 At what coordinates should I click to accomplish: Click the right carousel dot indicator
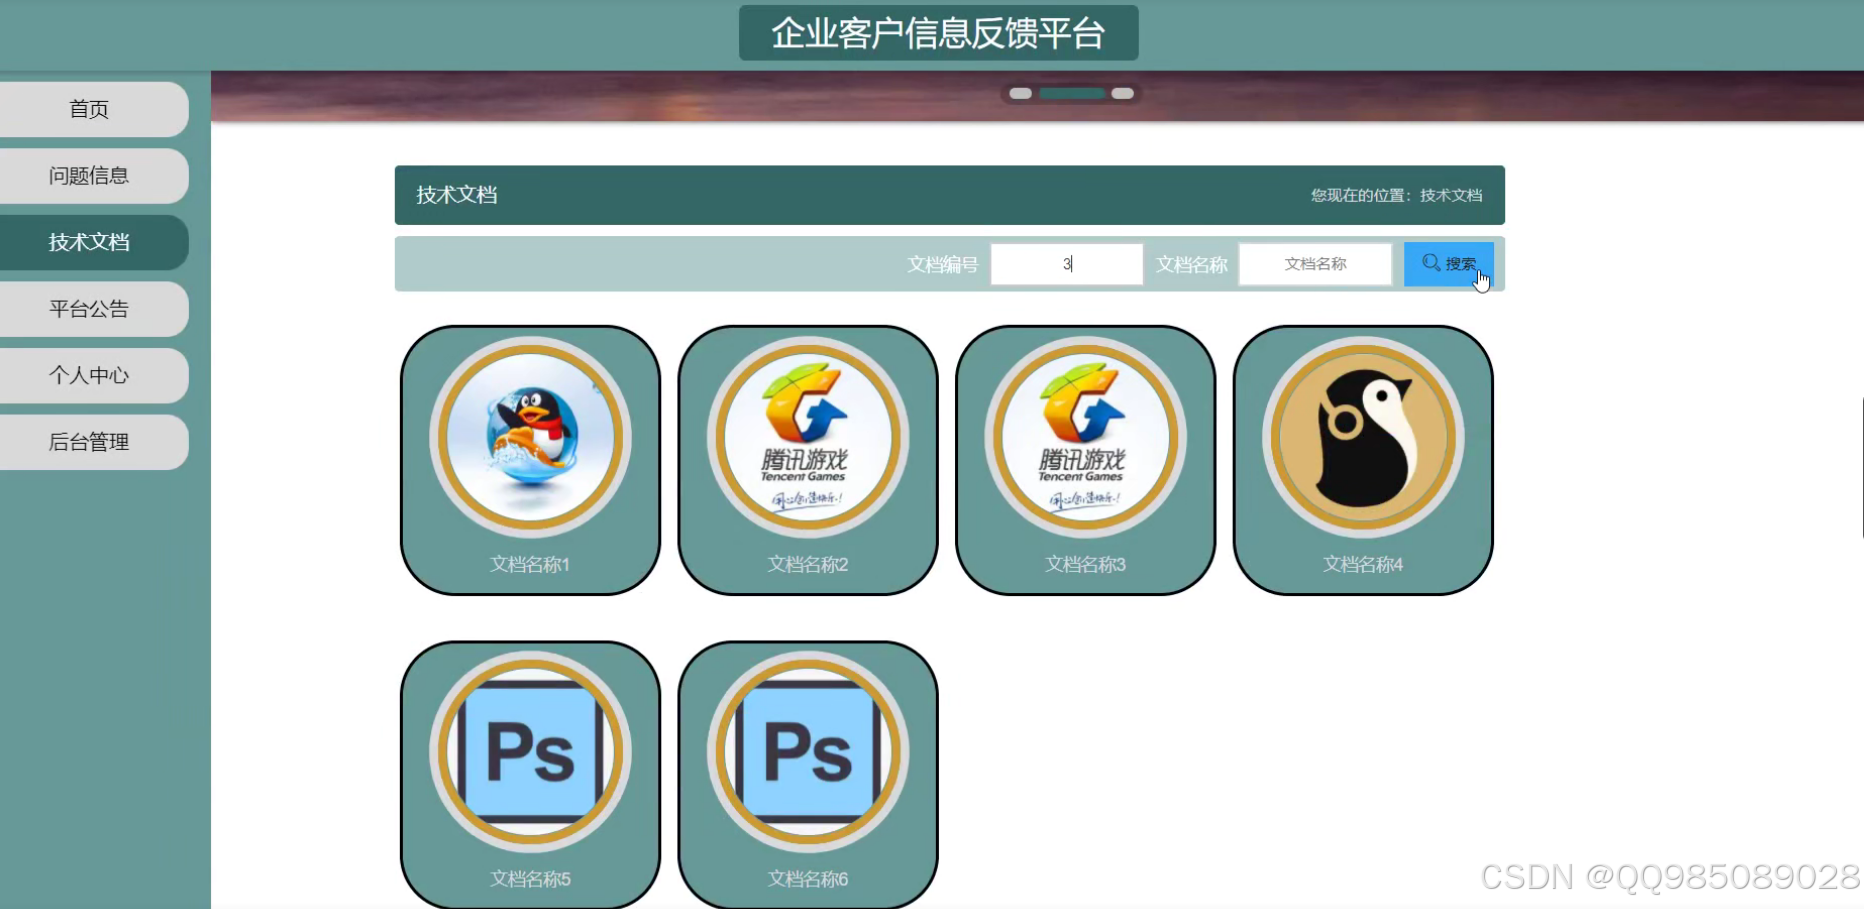point(1124,92)
